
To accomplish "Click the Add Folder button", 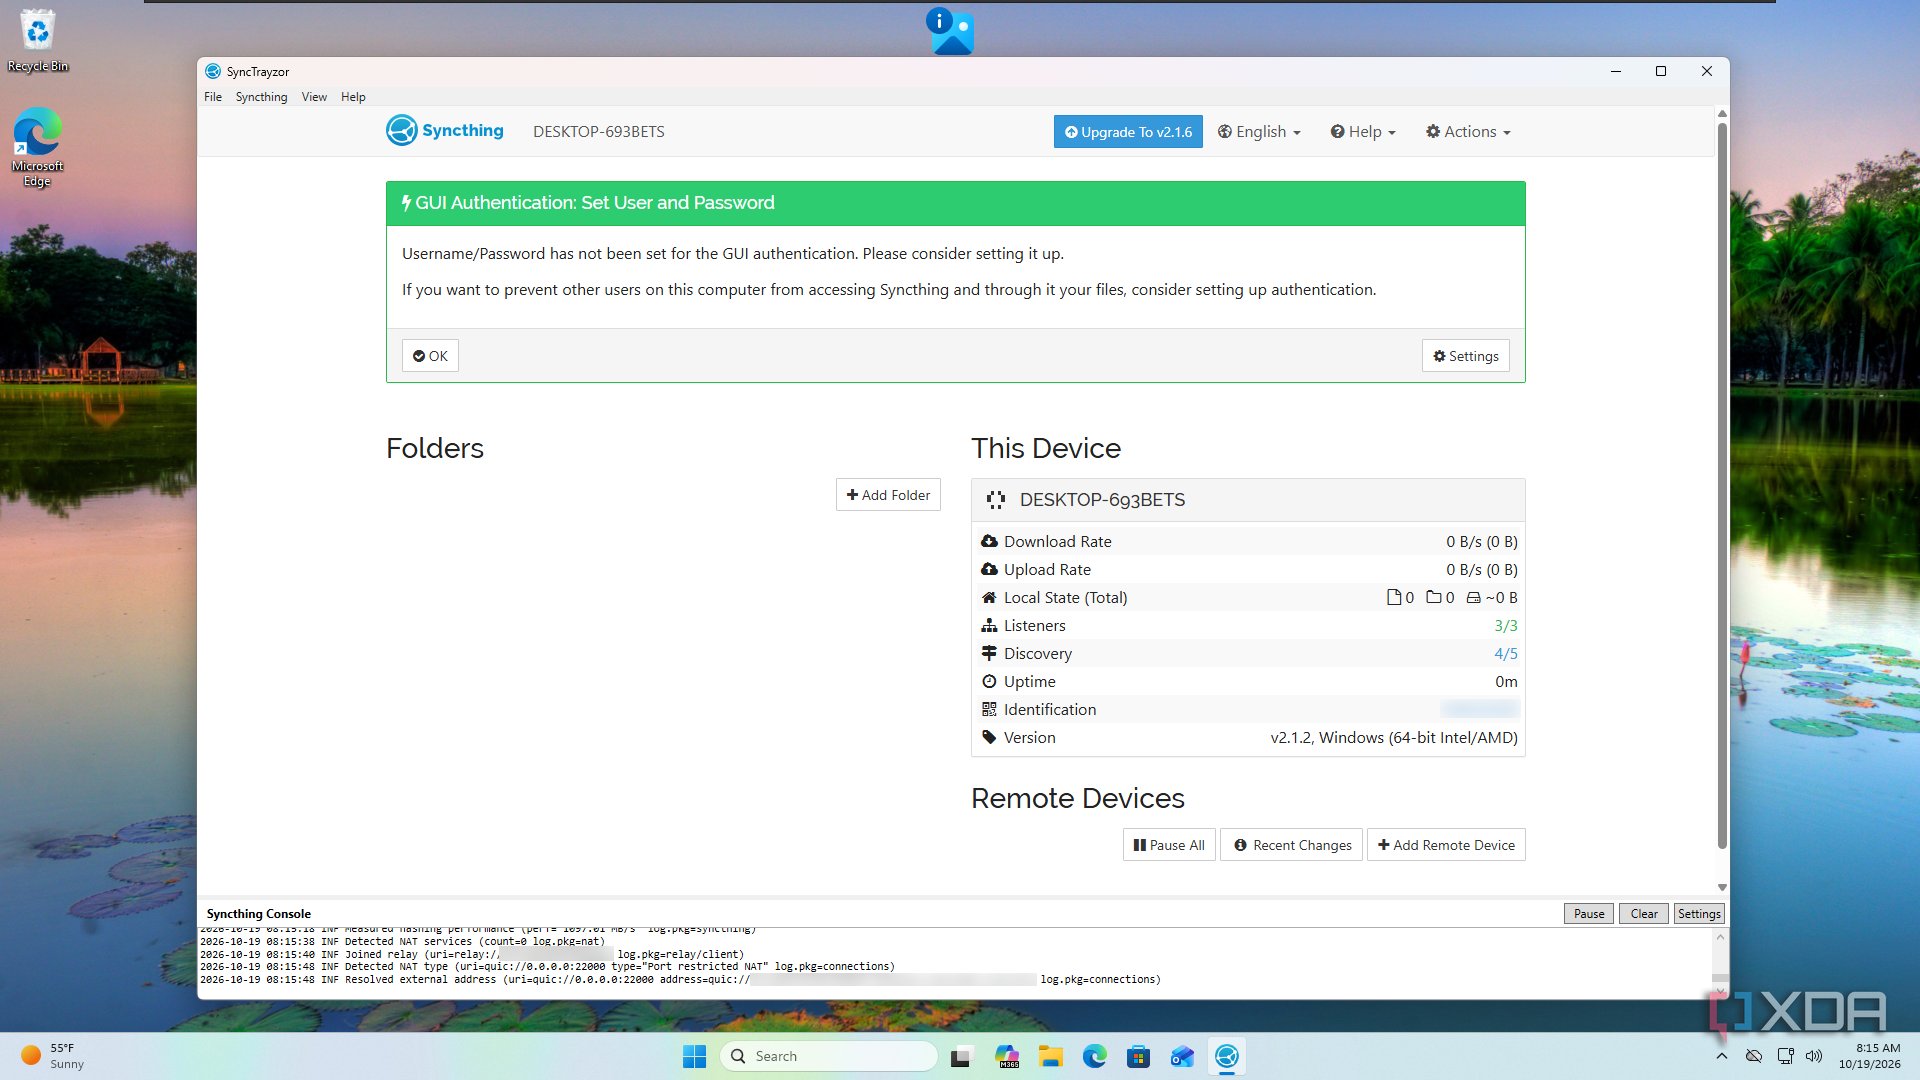I will coord(888,495).
